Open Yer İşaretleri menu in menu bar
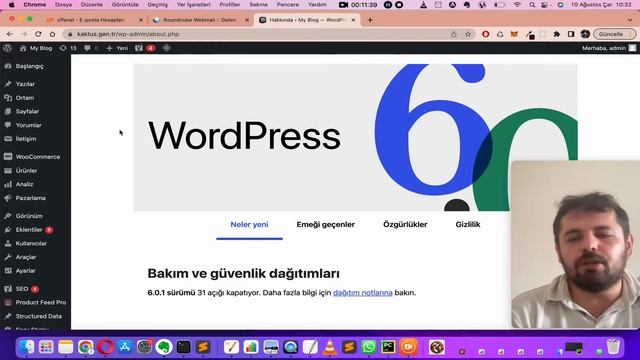640x360 pixels. pyautogui.click(x=193, y=4)
